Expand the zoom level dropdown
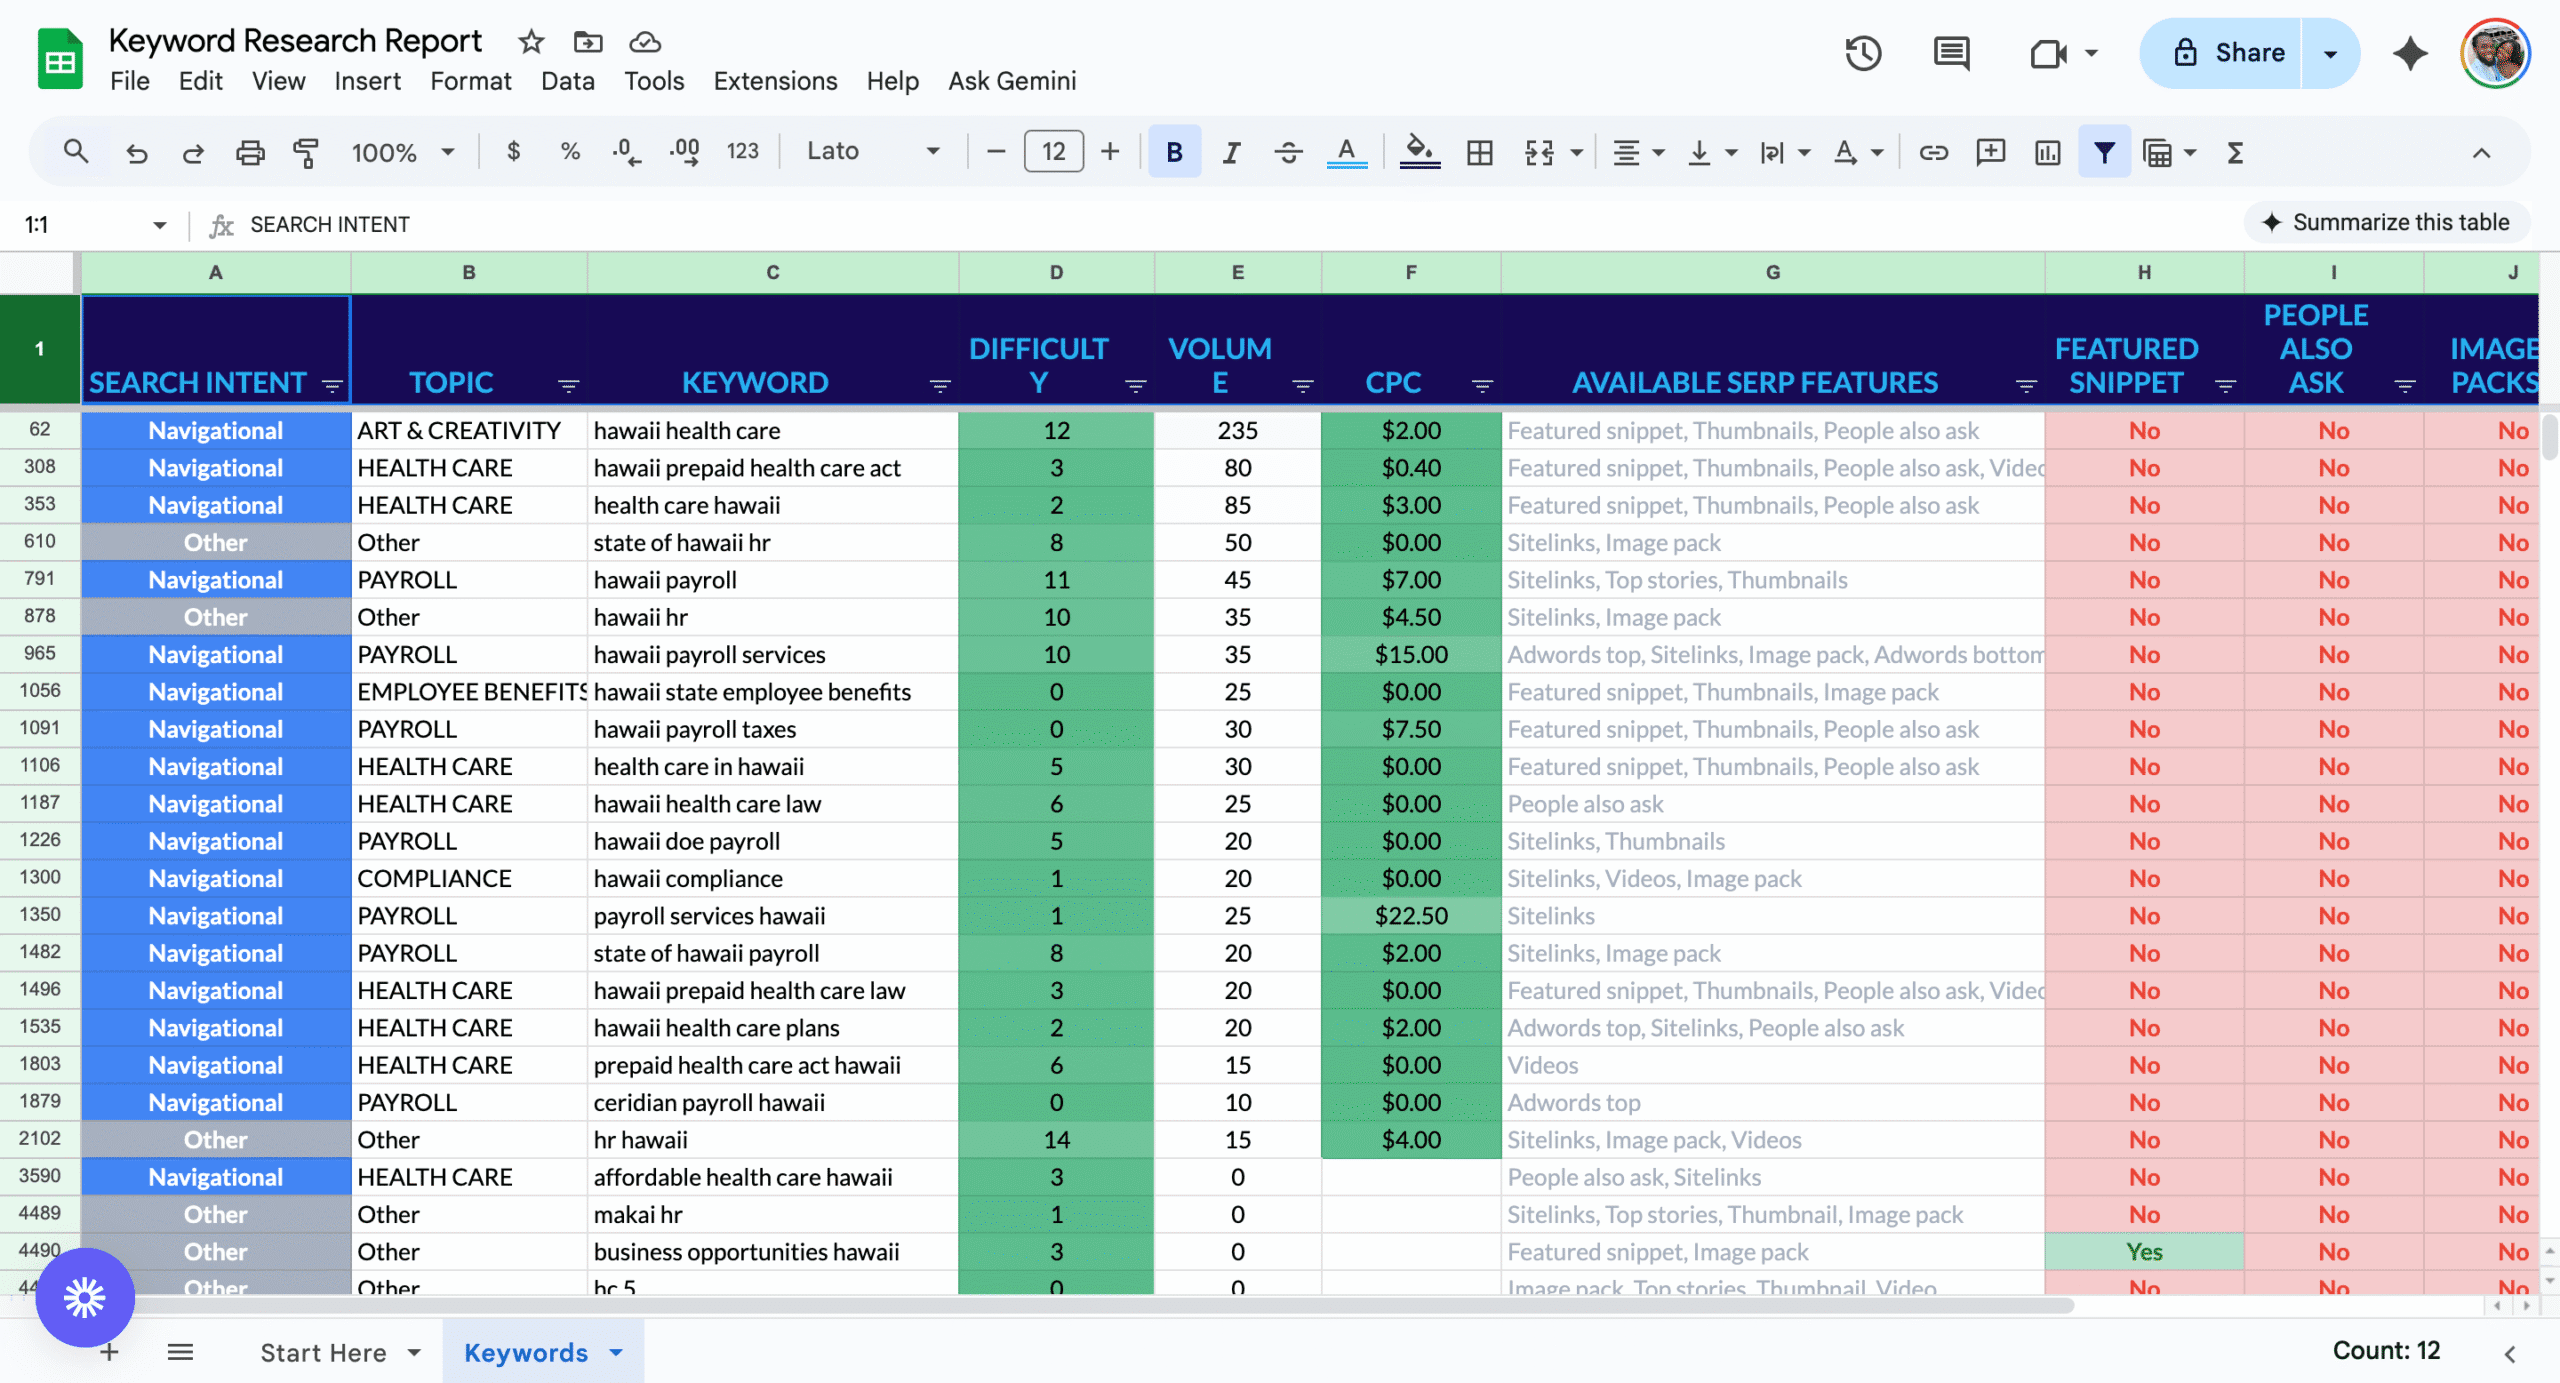 (448, 151)
